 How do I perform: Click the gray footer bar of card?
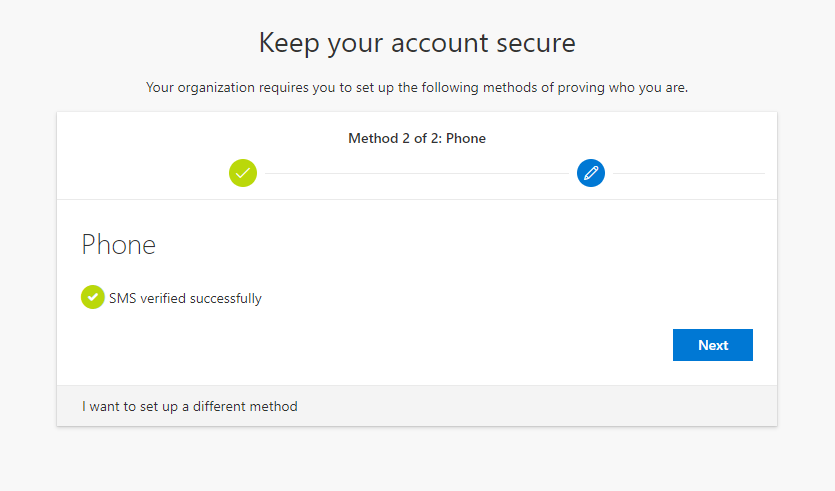[x=533, y=406]
